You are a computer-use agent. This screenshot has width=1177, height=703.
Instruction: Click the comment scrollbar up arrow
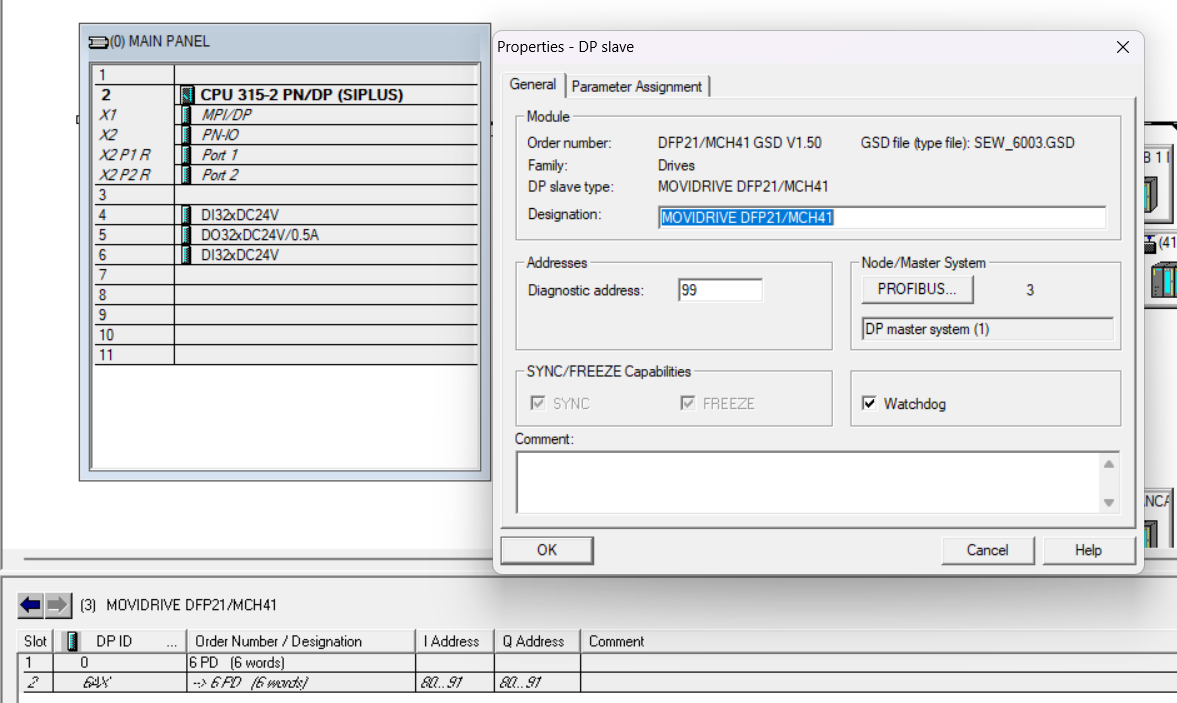point(1109,464)
